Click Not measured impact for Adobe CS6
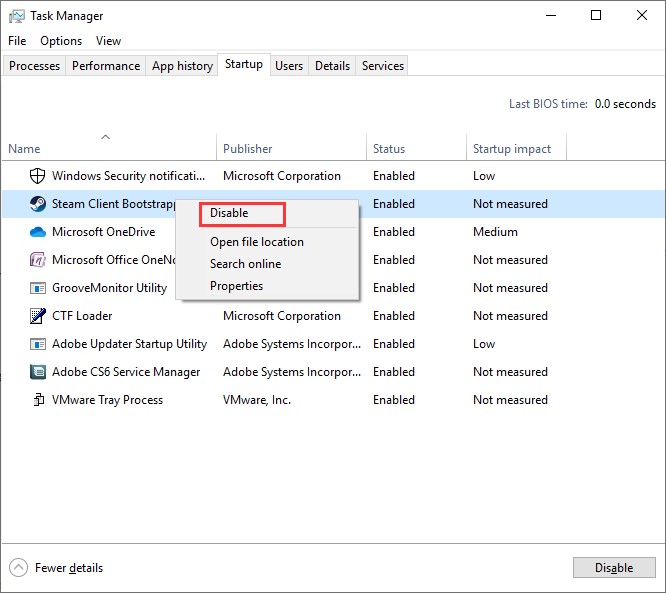The image size is (666, 593). coord(510,372)
